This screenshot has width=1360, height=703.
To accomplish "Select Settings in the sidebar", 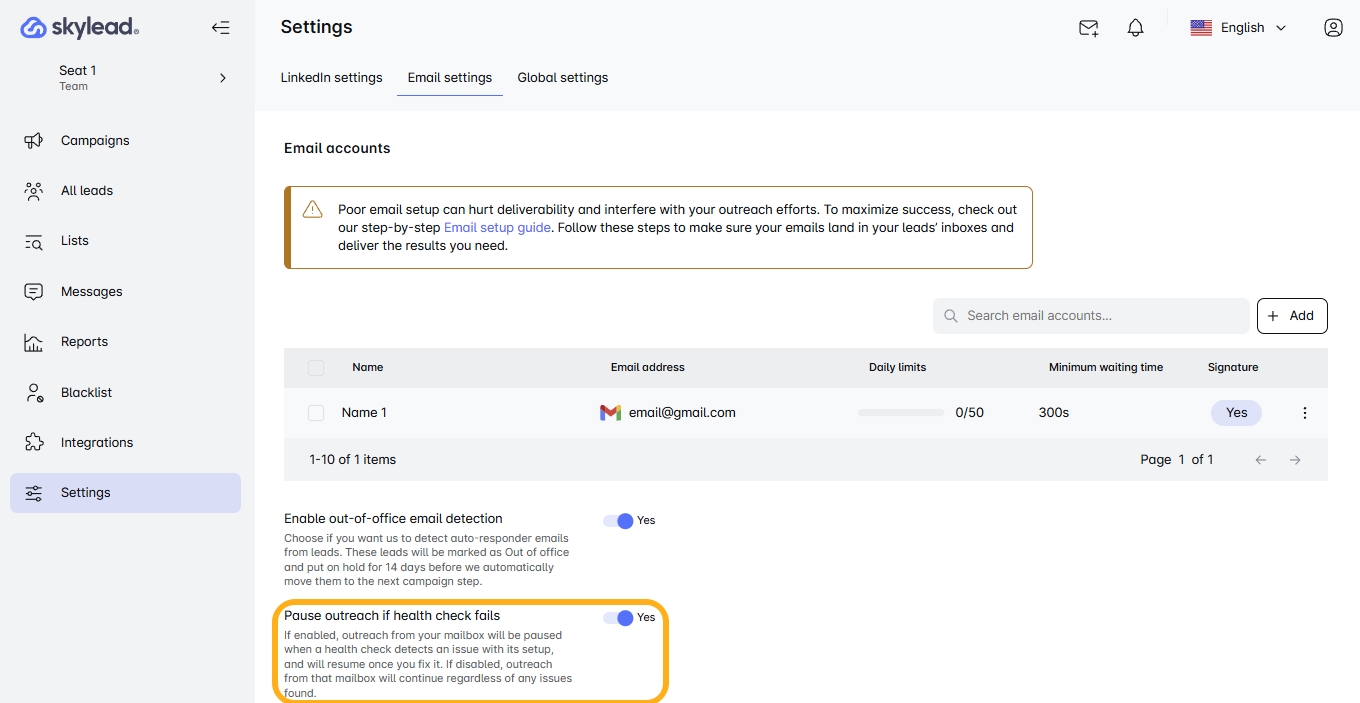I will (x=125, y=493).
